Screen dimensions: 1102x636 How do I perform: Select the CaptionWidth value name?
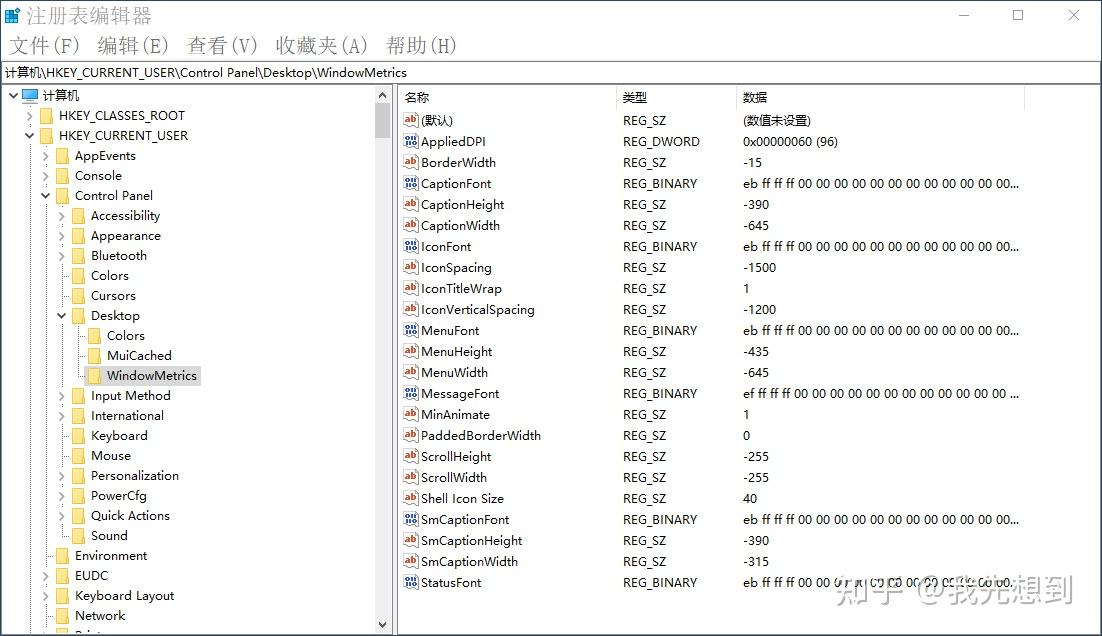(460, 226)
